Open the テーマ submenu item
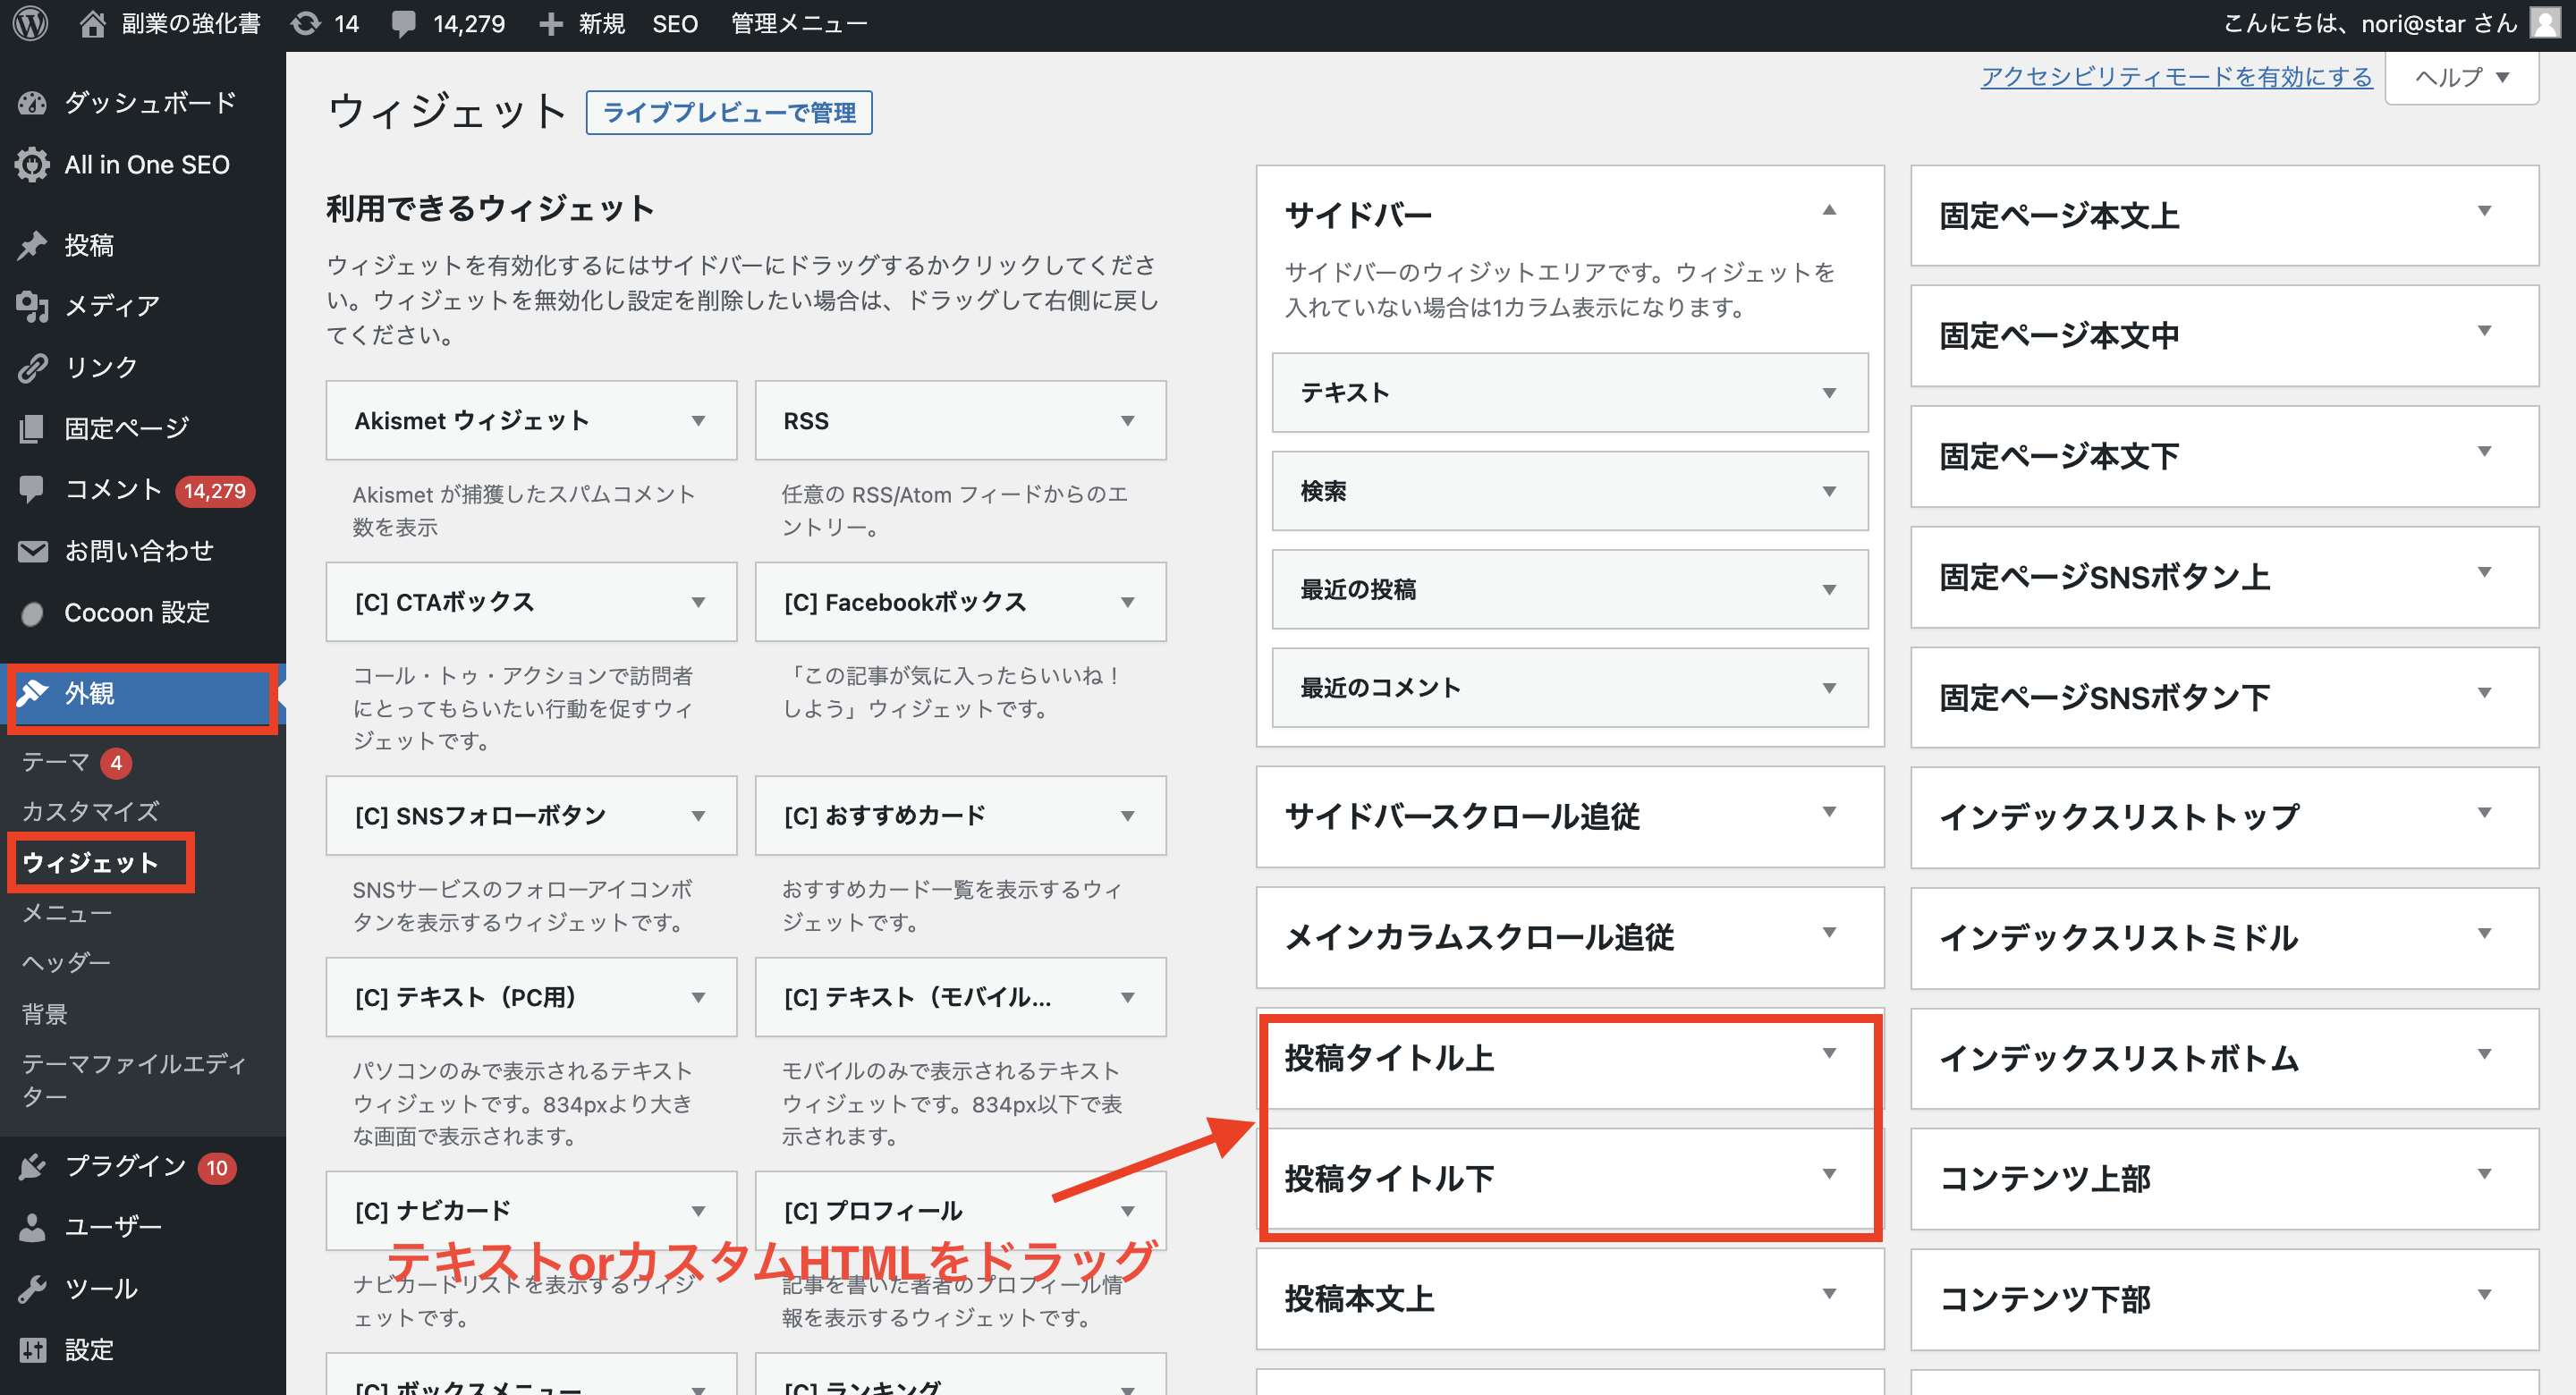2576x1395 pixels. (x=56, y=763)
